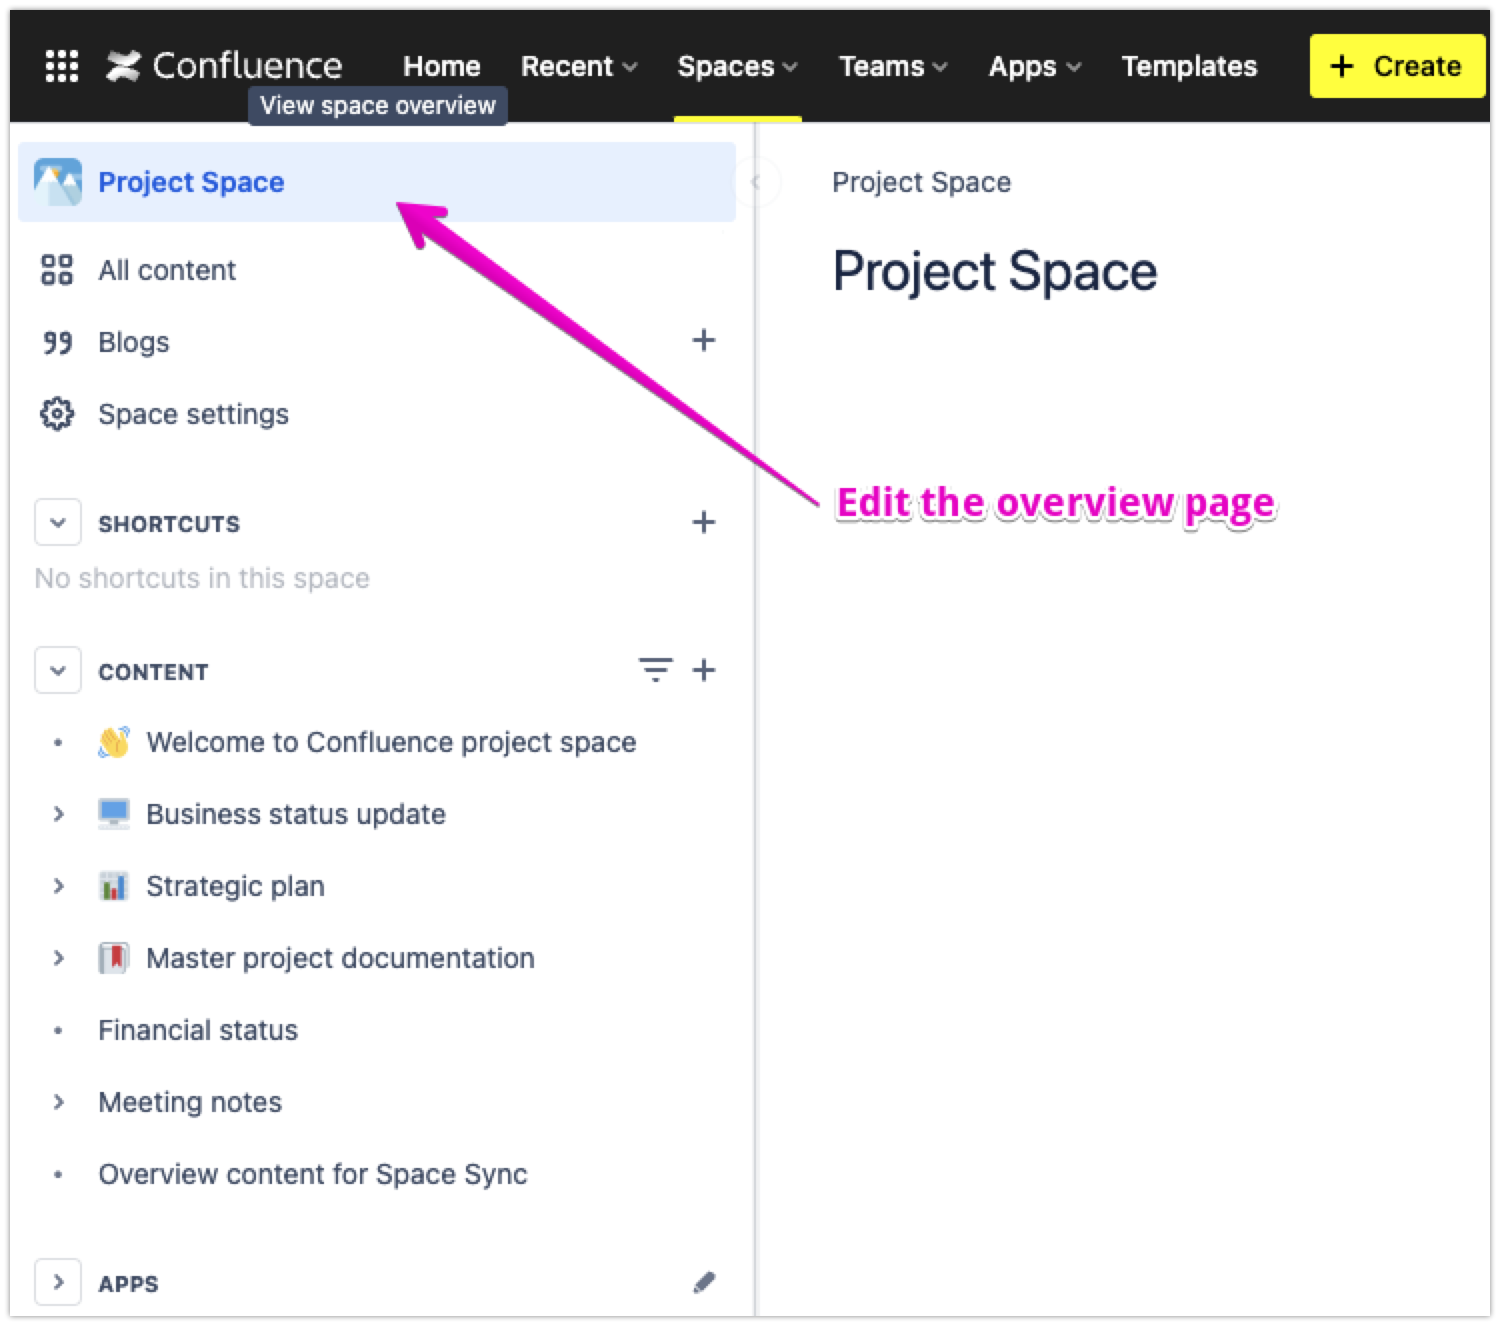Click the Confluence logo

[225, 66]
